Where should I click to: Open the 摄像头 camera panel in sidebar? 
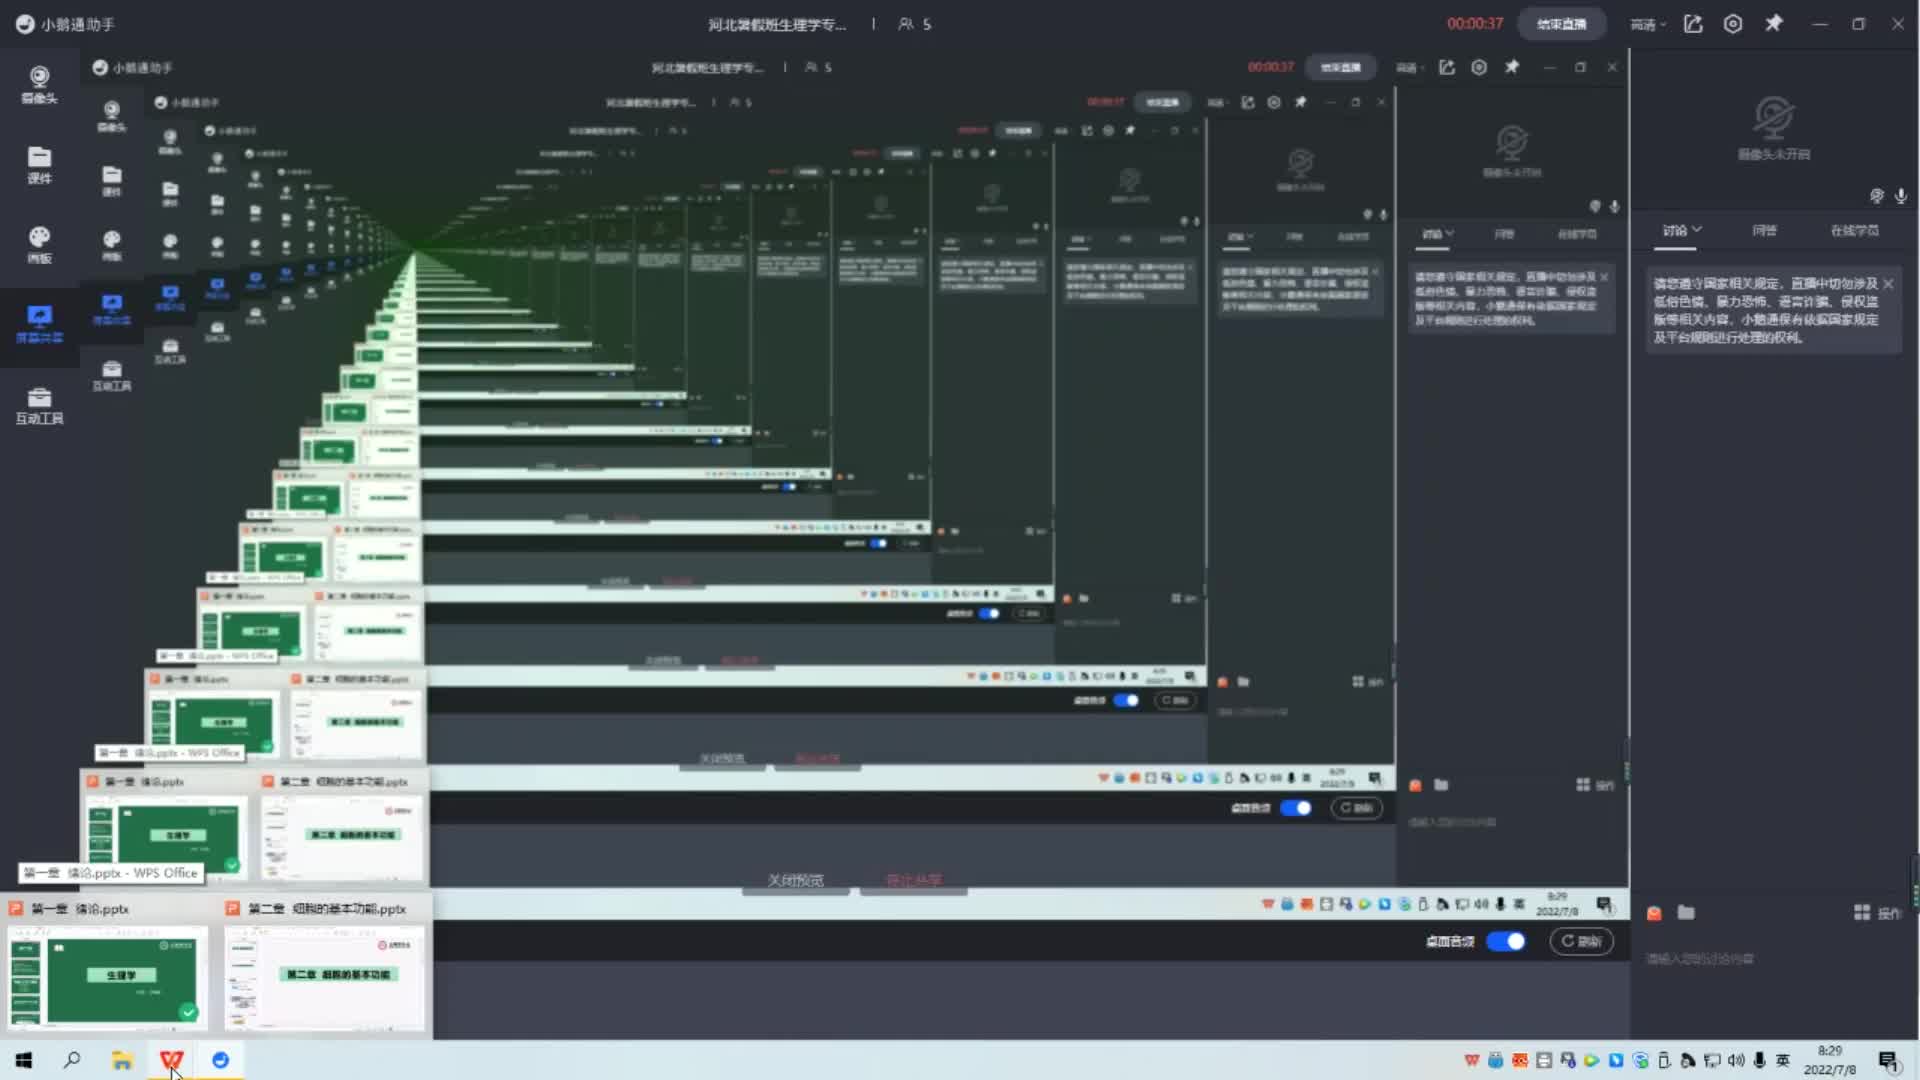[39, 85]
